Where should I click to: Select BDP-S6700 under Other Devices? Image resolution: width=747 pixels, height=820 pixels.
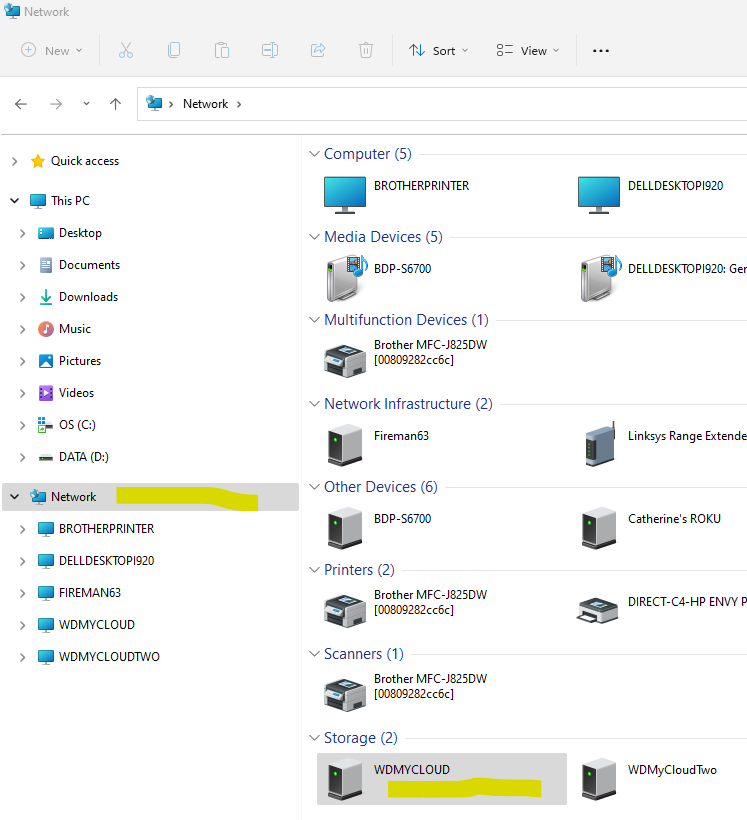(x=345, y=528)
